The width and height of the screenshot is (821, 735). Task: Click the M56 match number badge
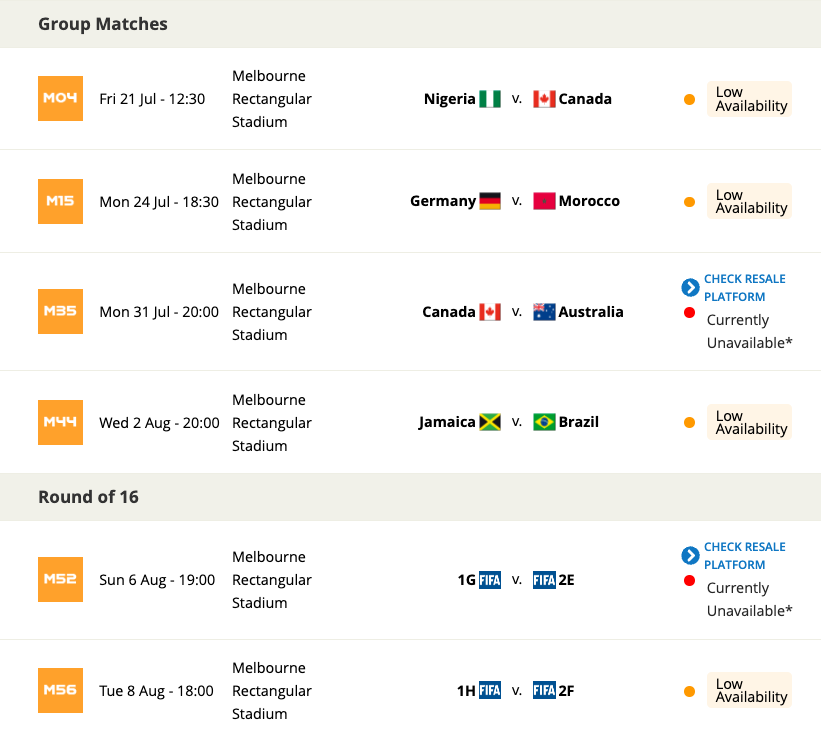[x=60, y=691]
